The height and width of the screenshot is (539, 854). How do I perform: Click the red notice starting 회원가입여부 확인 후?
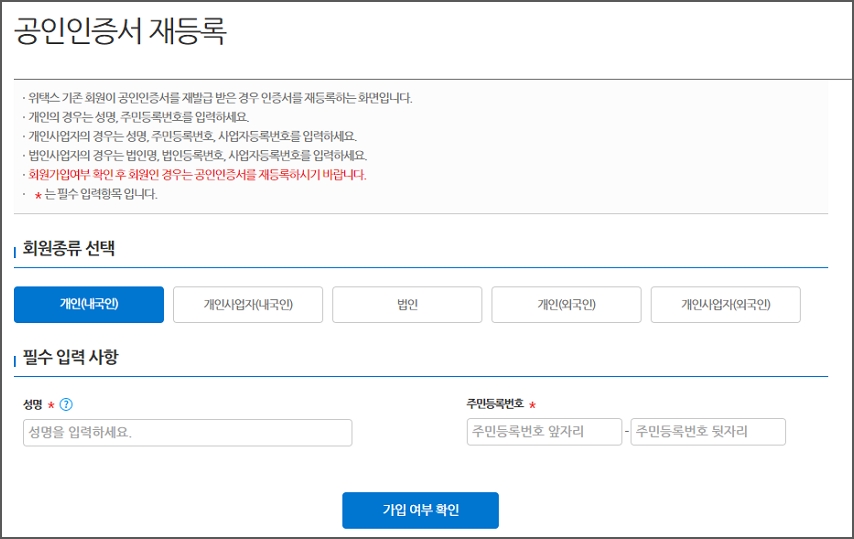click(x=197, y=175)
